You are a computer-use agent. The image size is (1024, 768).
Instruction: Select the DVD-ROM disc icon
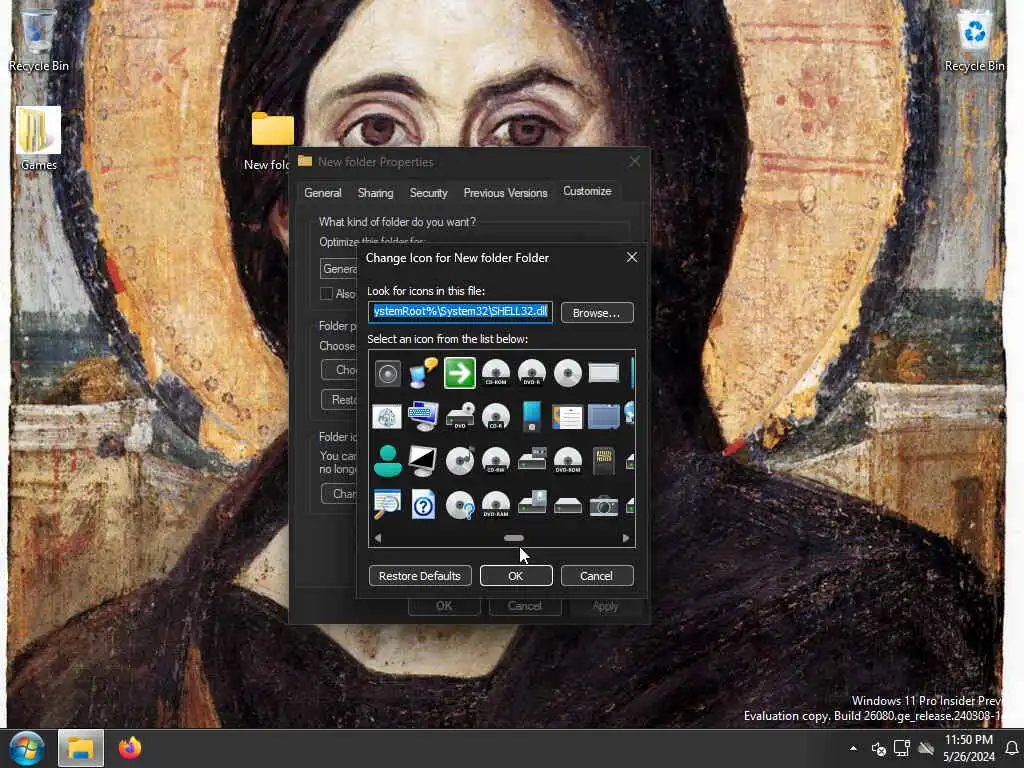coord(568,460)
